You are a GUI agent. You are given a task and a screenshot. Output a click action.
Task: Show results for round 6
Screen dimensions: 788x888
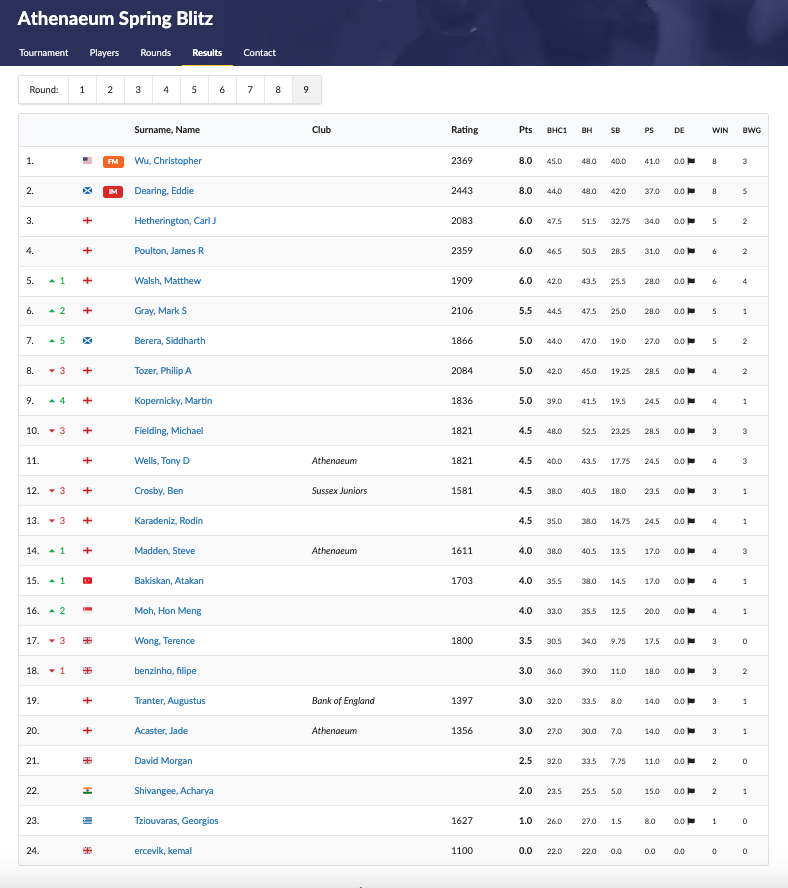222,89
